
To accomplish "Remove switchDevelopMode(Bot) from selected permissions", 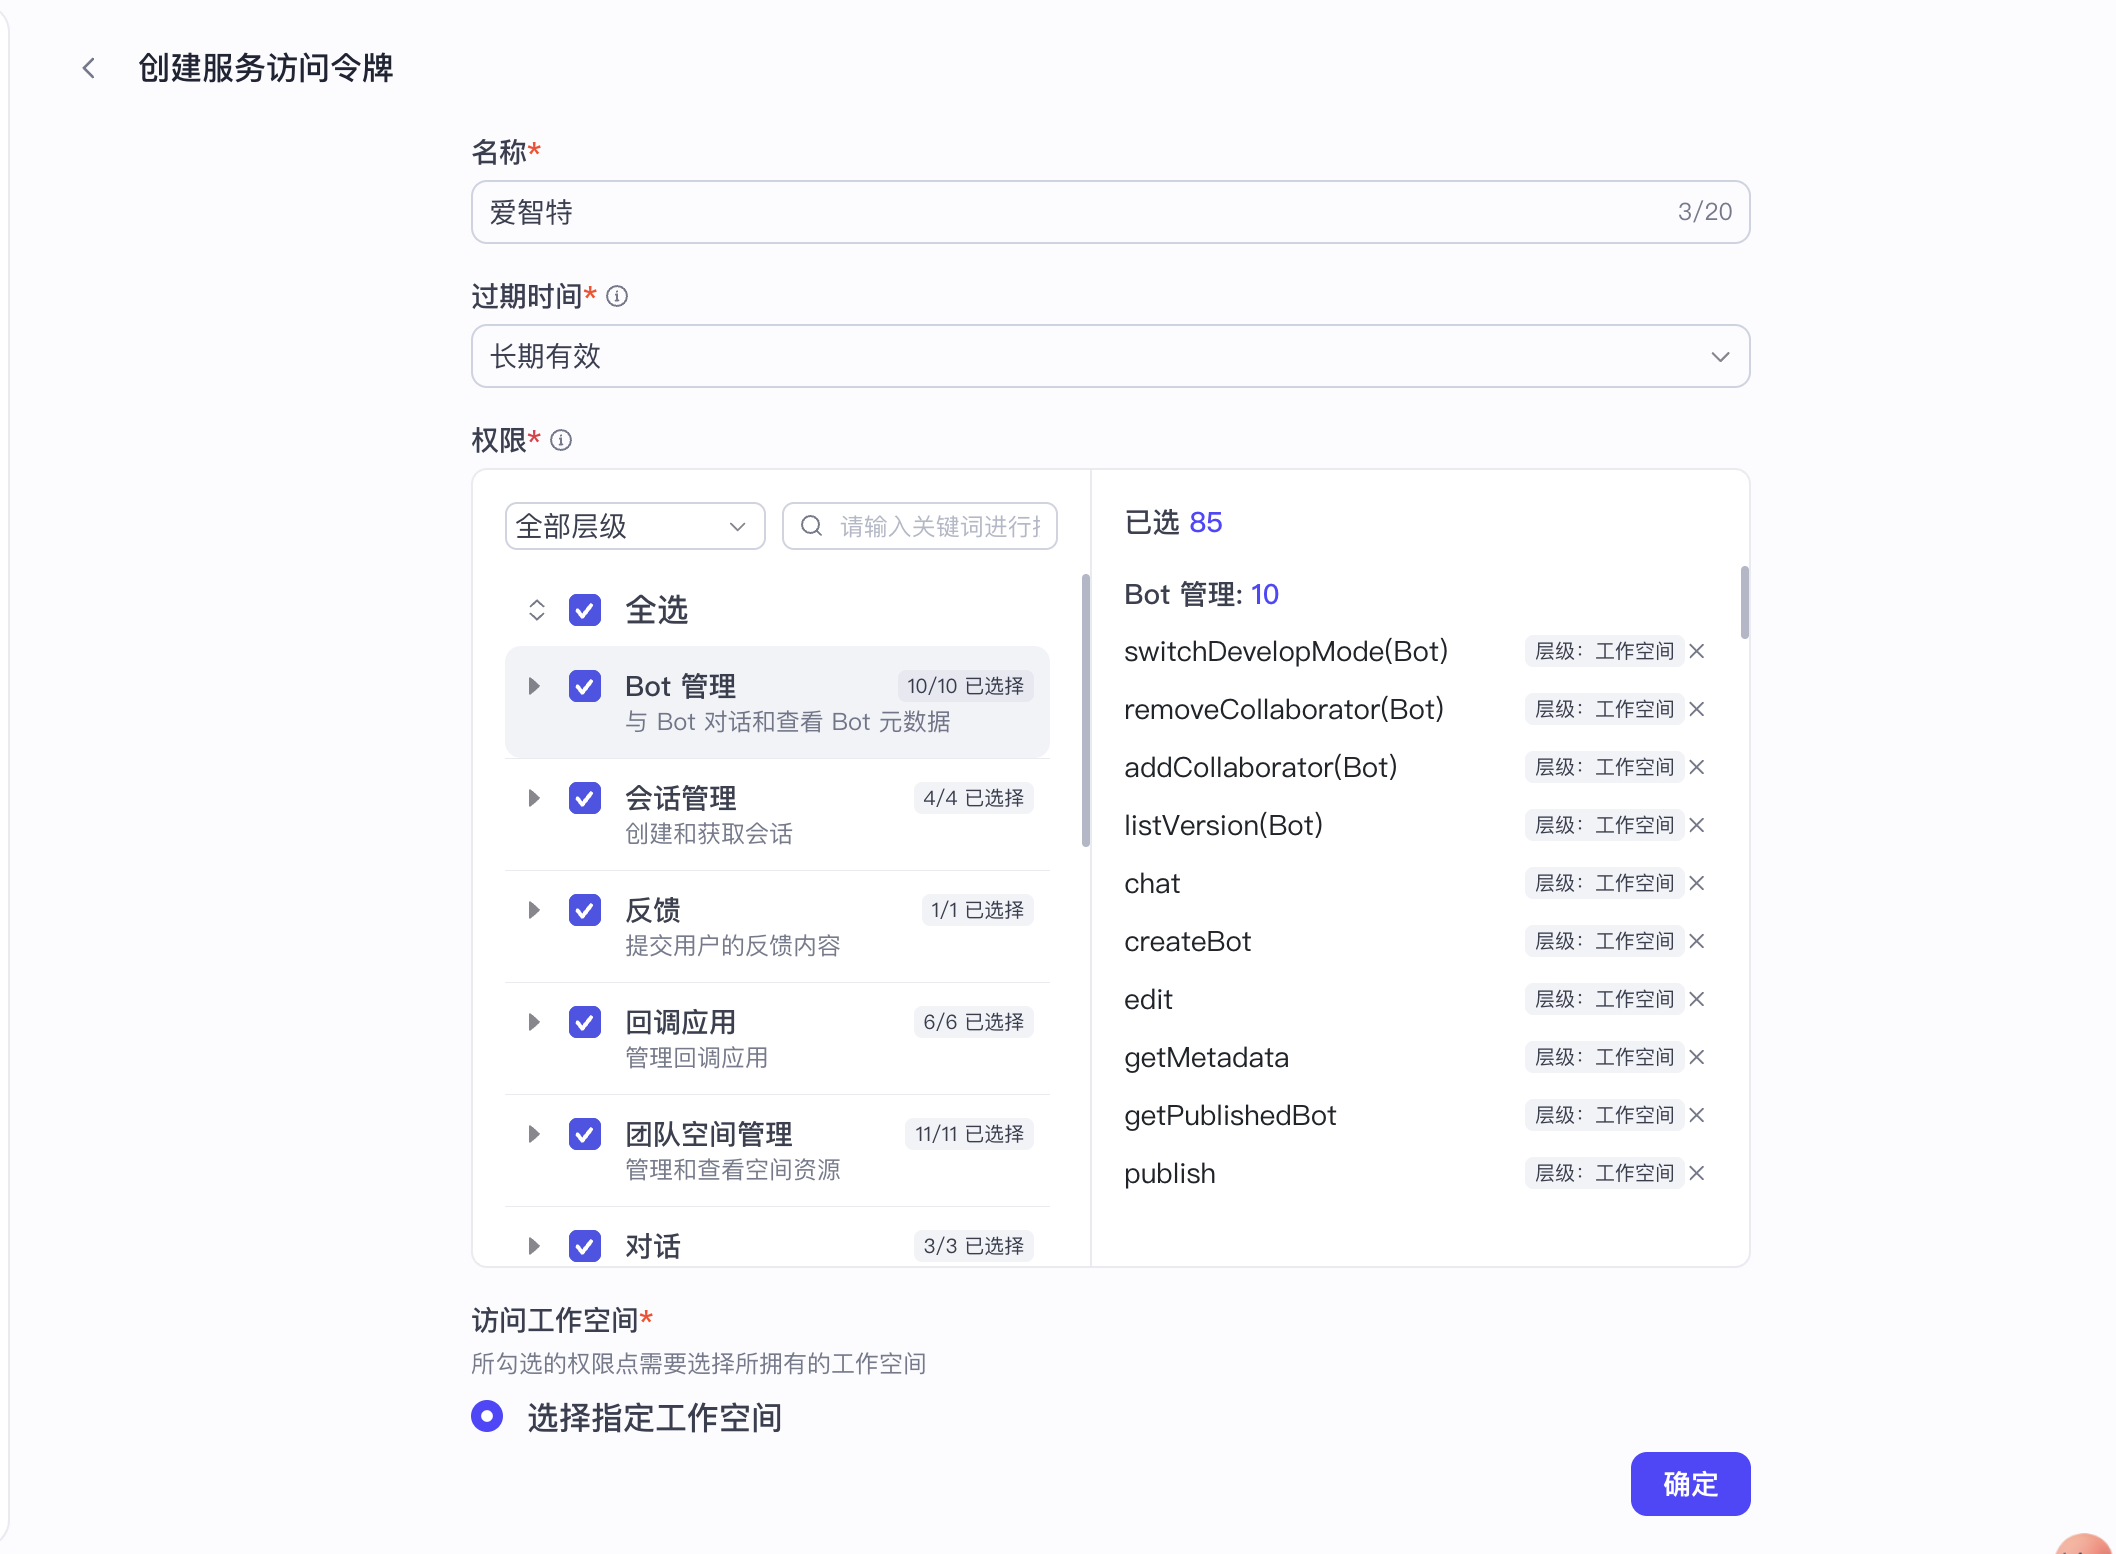I will click(x=1697, y=651).
